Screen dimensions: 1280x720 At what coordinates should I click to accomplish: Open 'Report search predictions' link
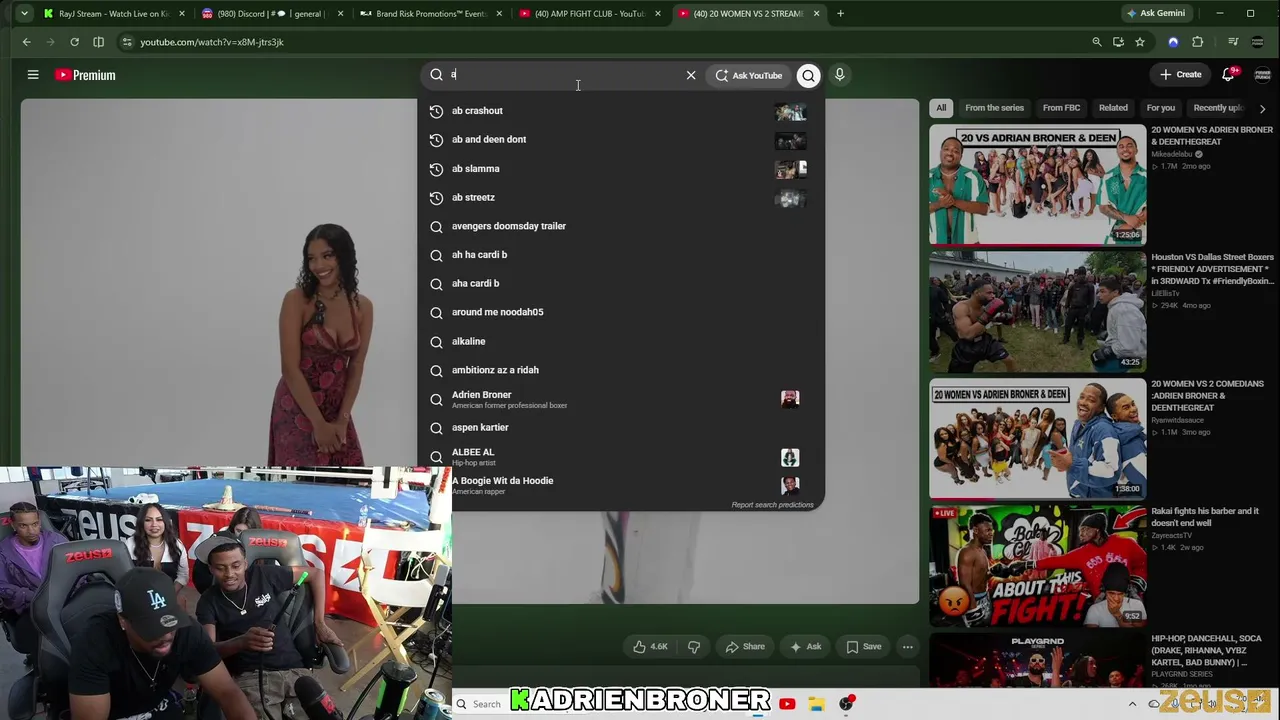click(772, 505)
